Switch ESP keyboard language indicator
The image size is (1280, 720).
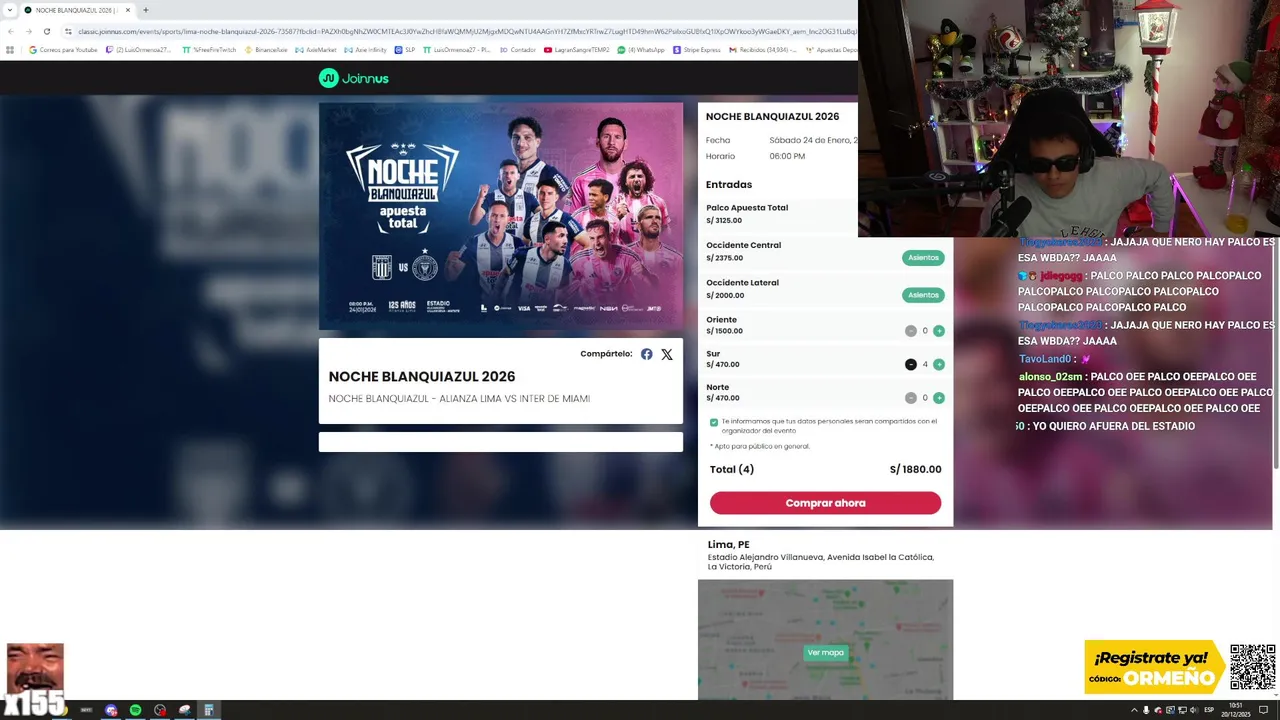click(1209, 710)
